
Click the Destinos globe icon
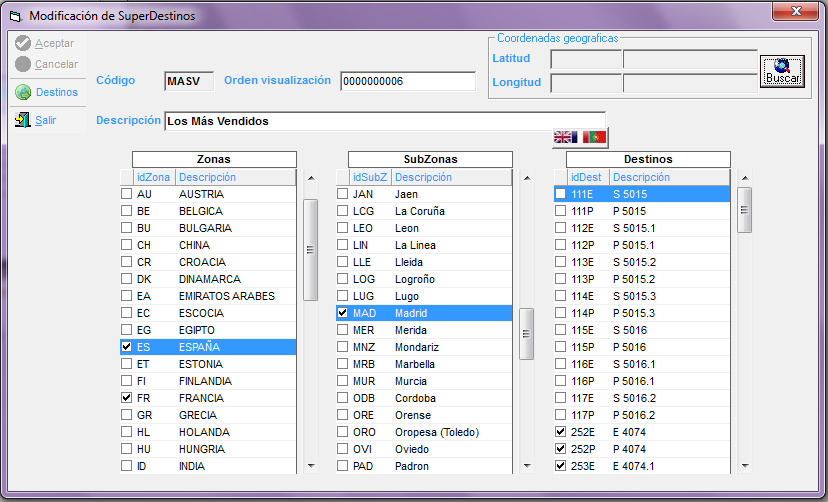click(23, 92)
